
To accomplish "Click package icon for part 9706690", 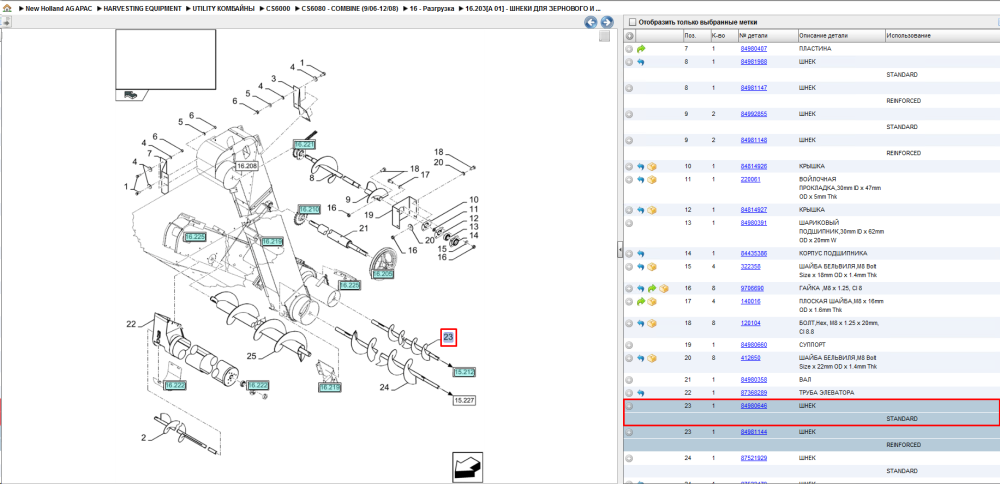I will click(663, 288).
